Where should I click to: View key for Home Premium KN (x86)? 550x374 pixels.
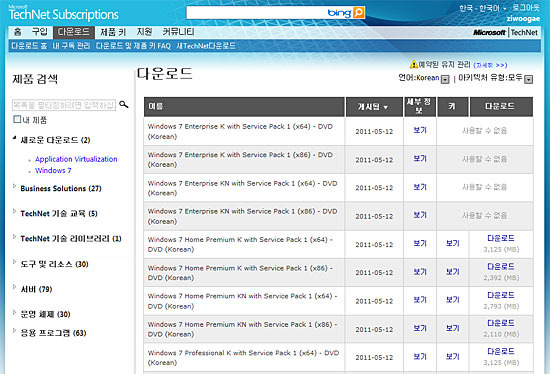452,328
